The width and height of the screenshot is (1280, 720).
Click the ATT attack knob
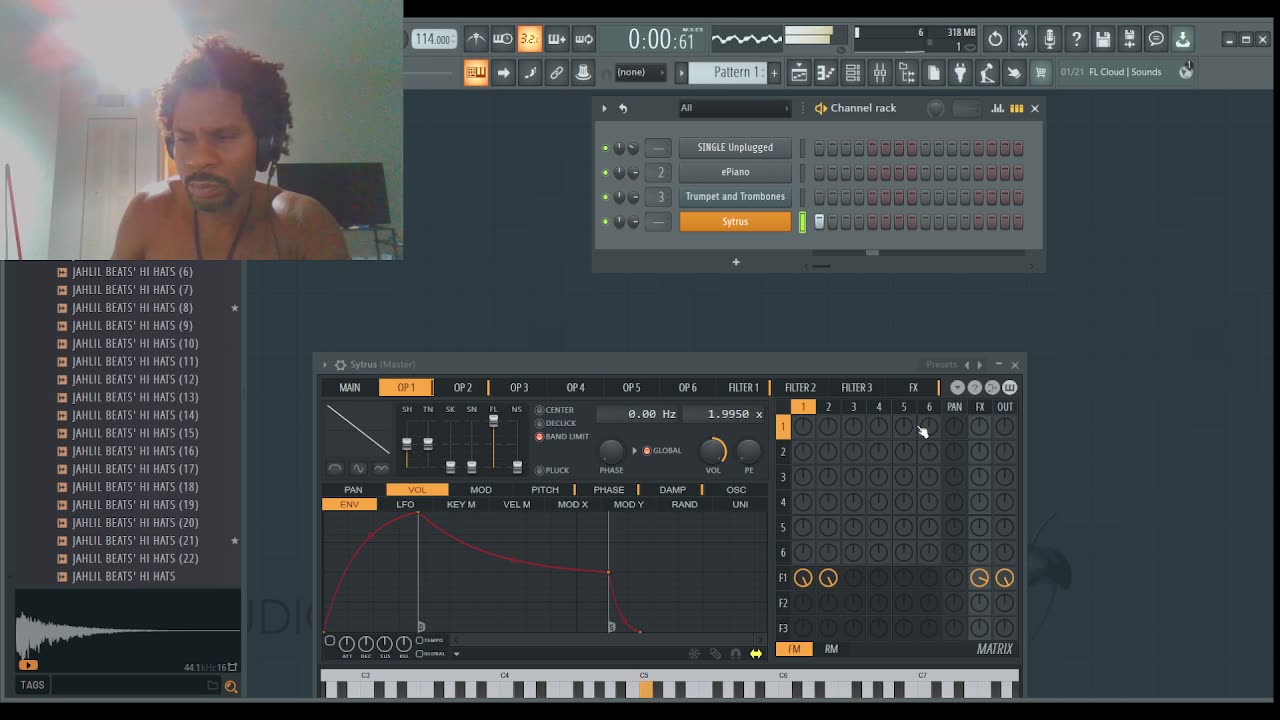[x=347, y=644]
